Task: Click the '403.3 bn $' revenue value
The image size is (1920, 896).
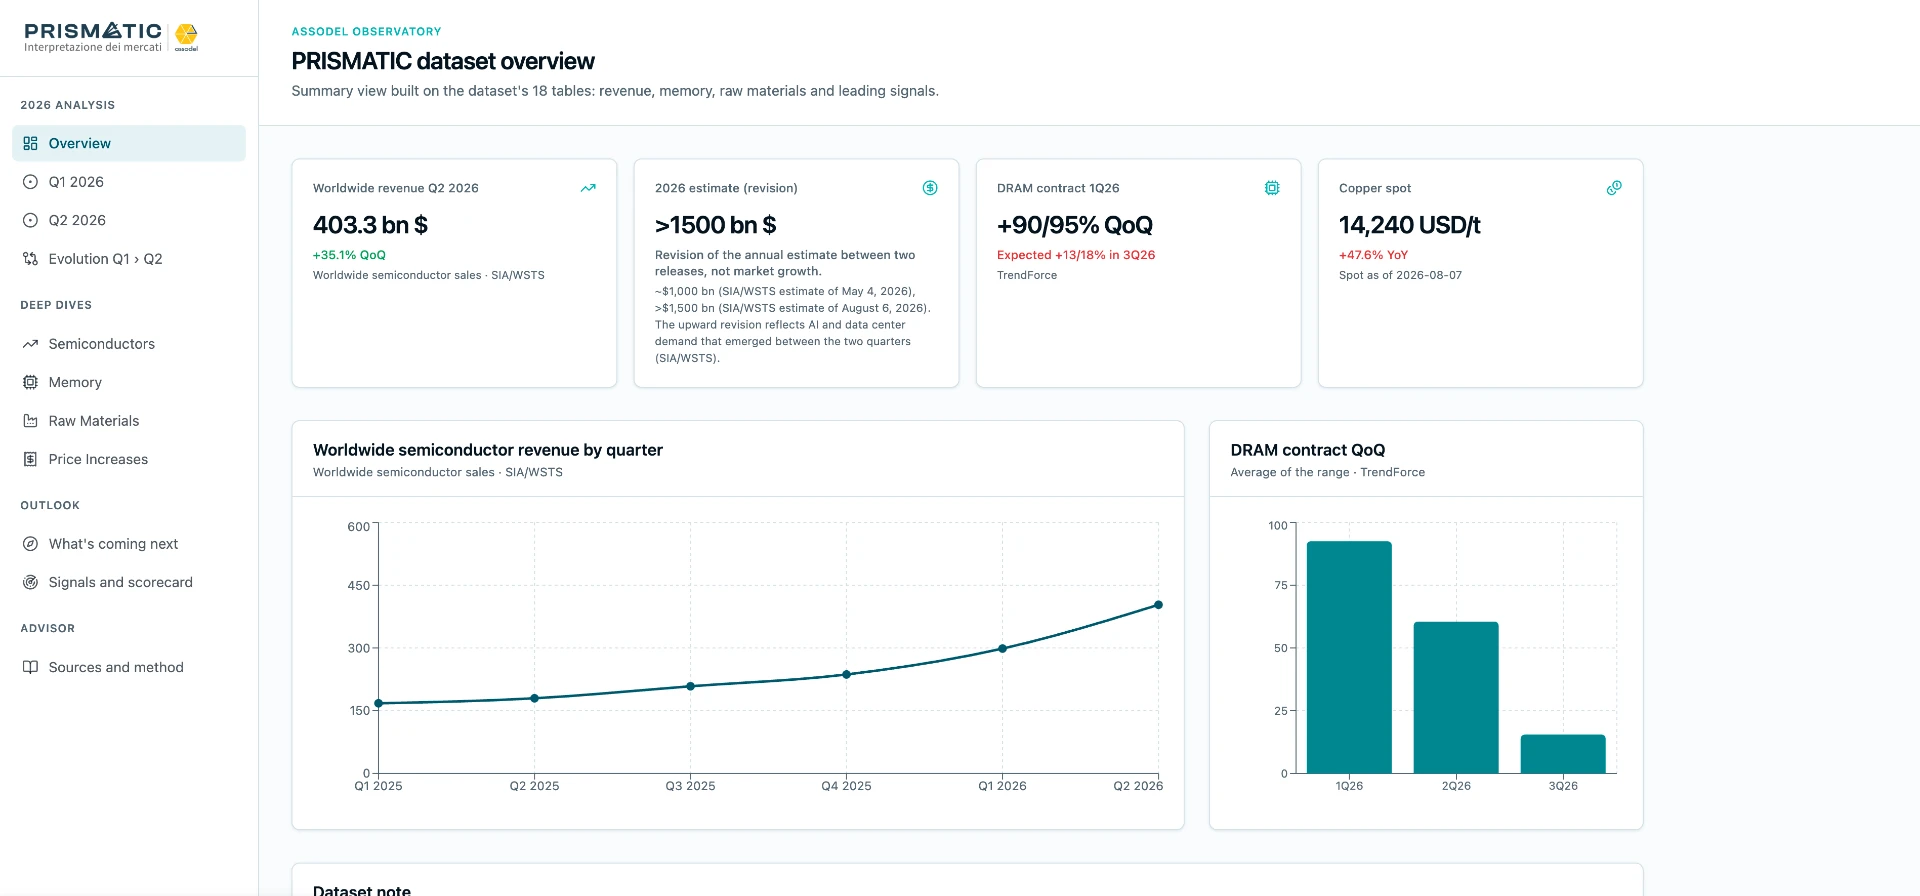Action: pos(370,225)
